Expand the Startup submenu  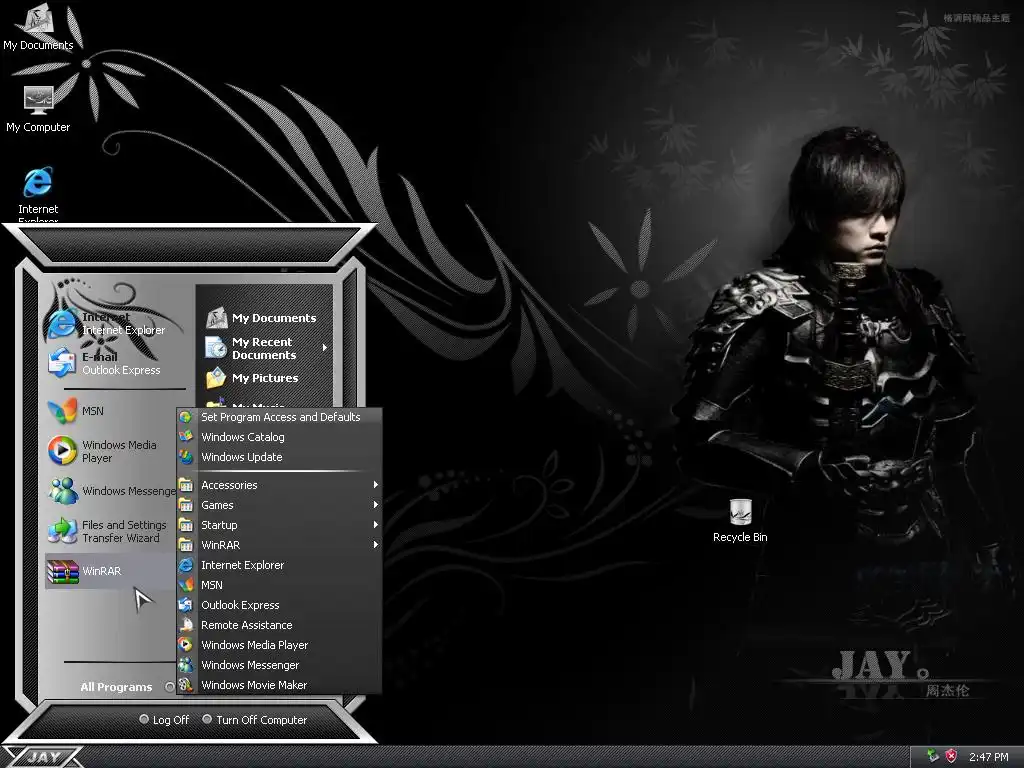(279, 525)
